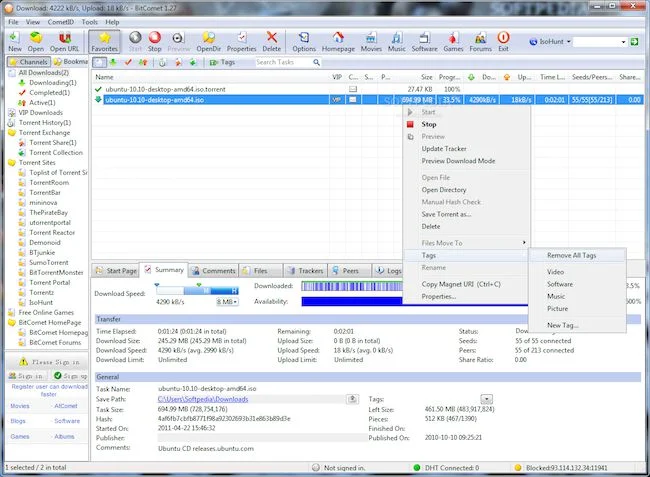Screen dimensions: 650x477
Task: Click the Games toolbar icon
Action: 453,42
